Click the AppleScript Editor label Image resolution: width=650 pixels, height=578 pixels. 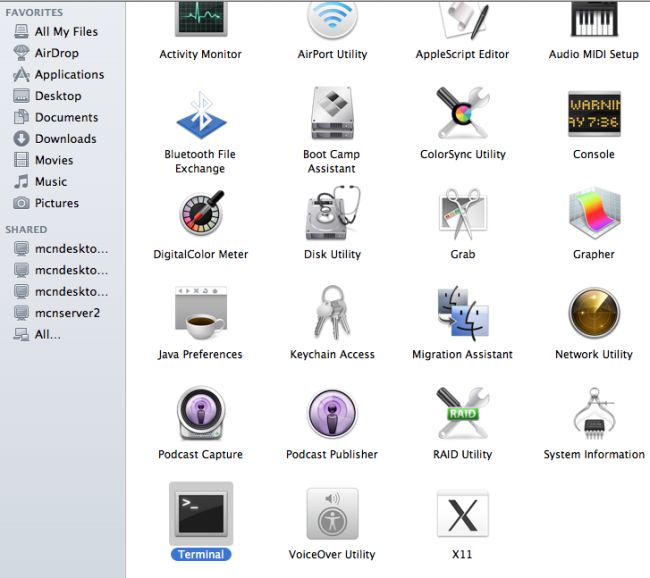point(463,54)
